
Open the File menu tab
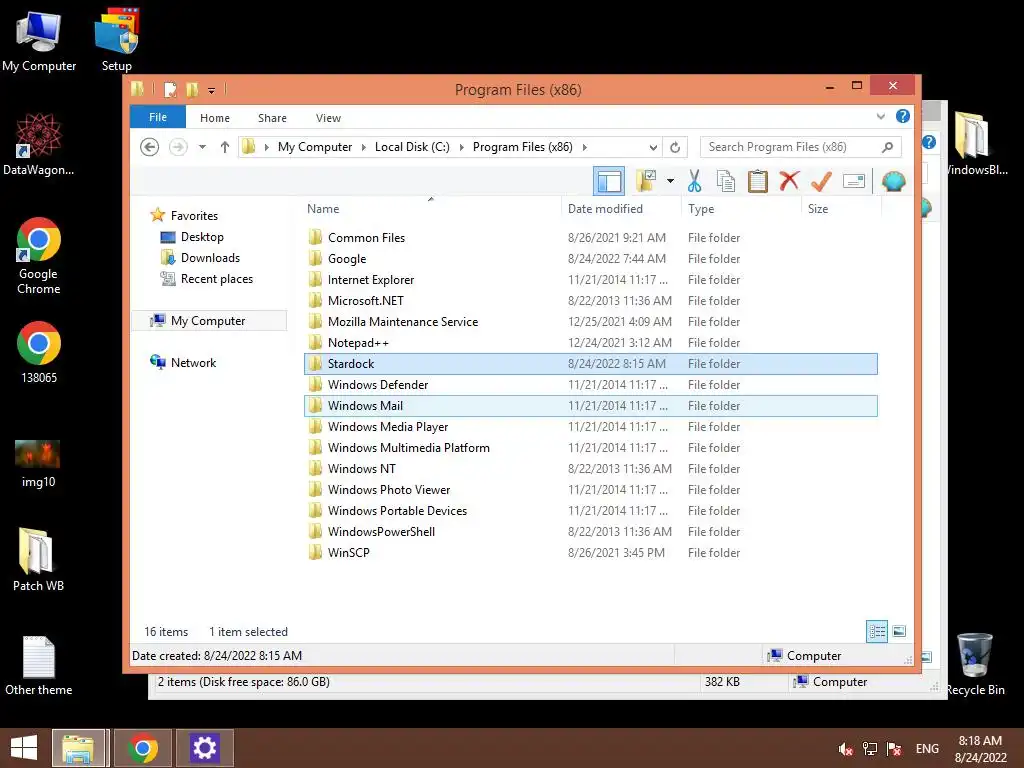point(158,117)
